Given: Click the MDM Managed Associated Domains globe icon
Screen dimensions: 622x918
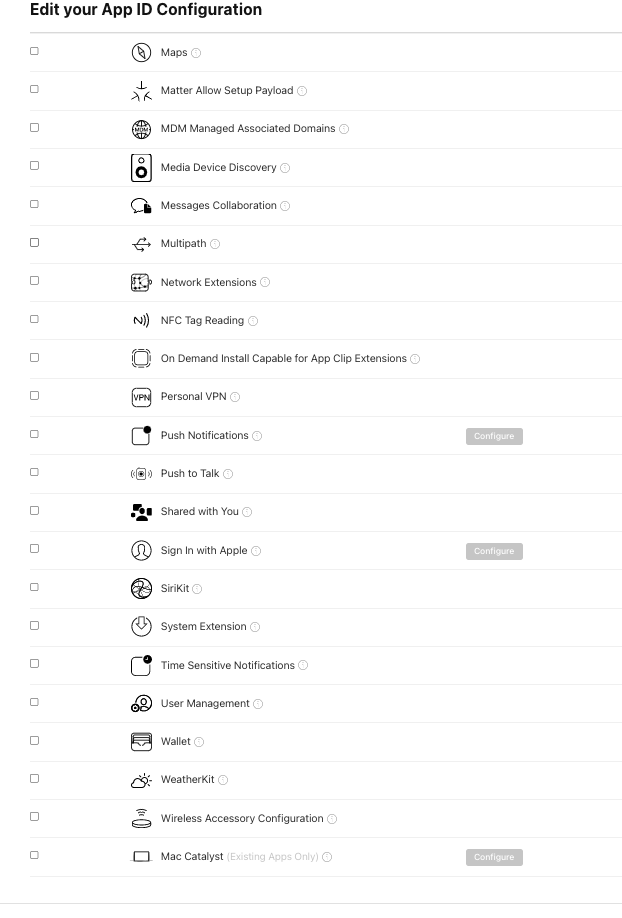Looking at the screenshot, I should tap(141, 128).
